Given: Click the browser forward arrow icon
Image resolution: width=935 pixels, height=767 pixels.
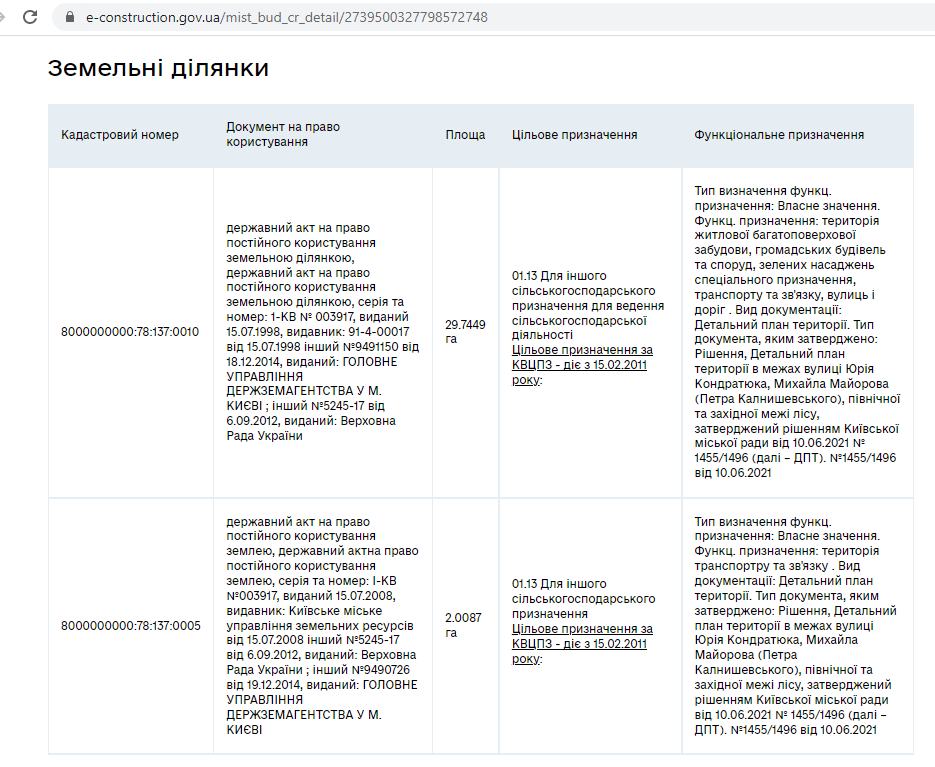Looking at the screenshot, I should [x=3, y=17].
